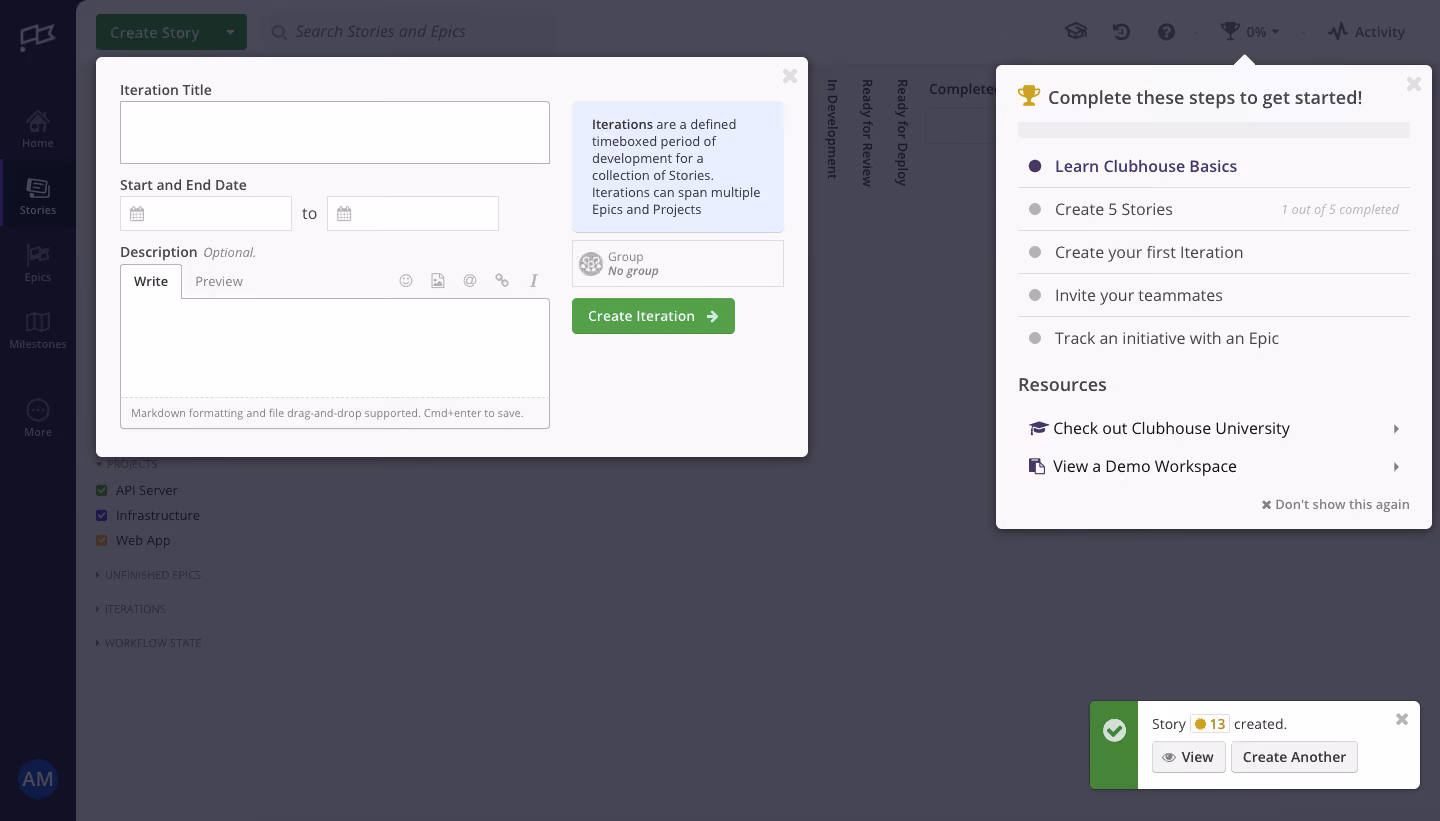Open the start date calendar field
Screen dimensions: 1440x821
point(206,213)
